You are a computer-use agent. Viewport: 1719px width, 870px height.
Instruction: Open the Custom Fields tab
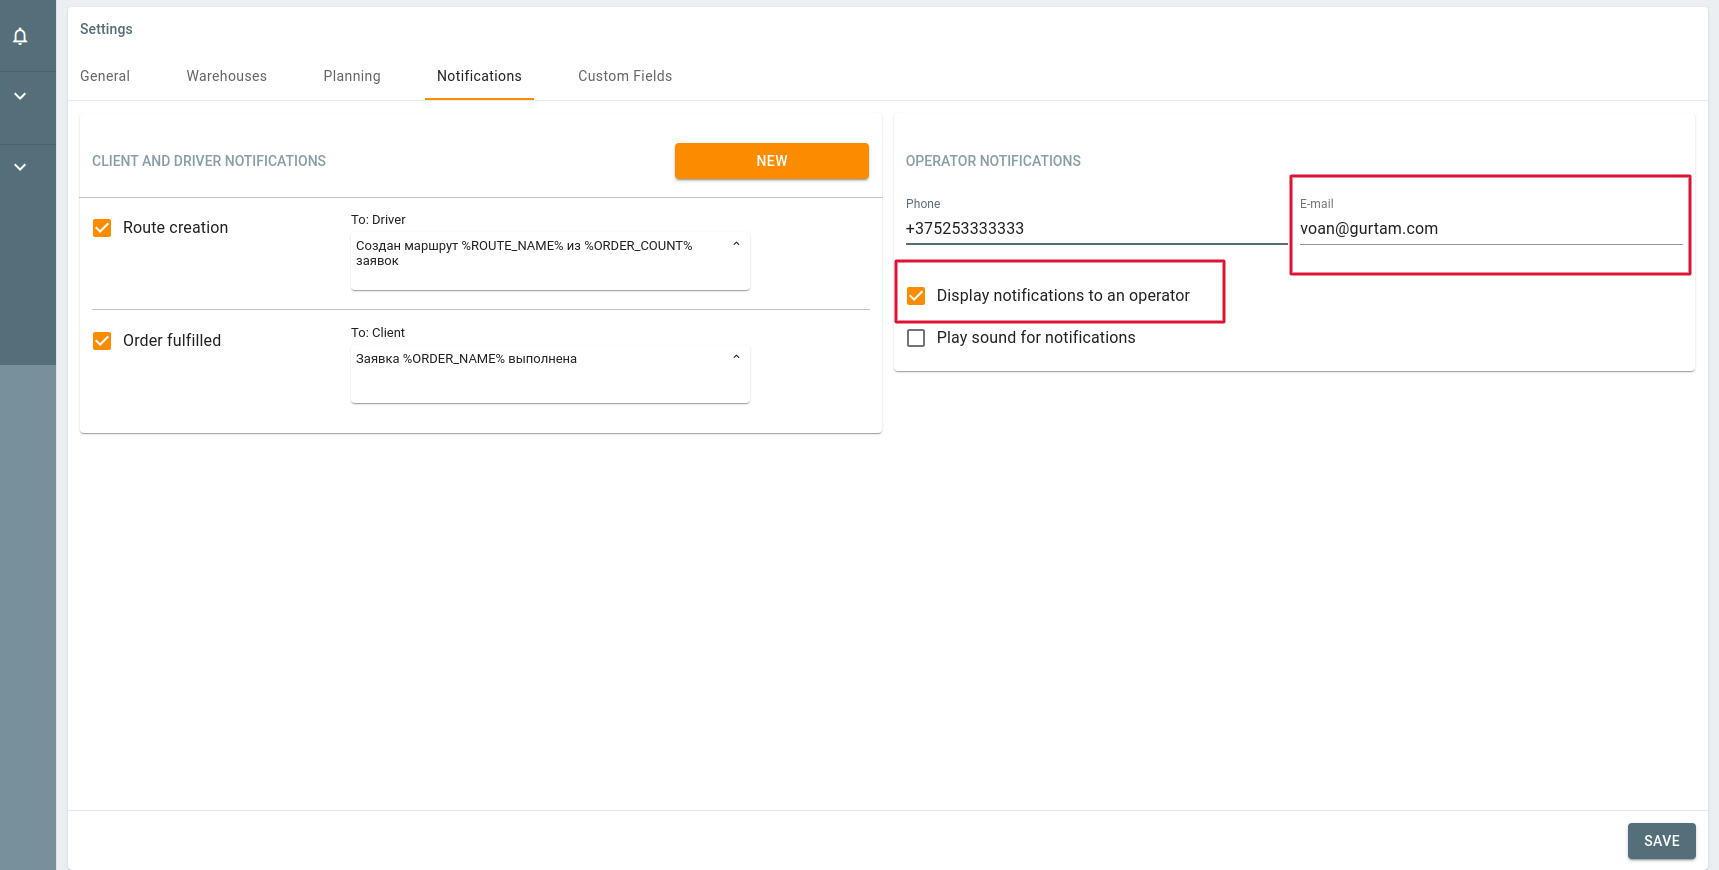tap(625, 76)
